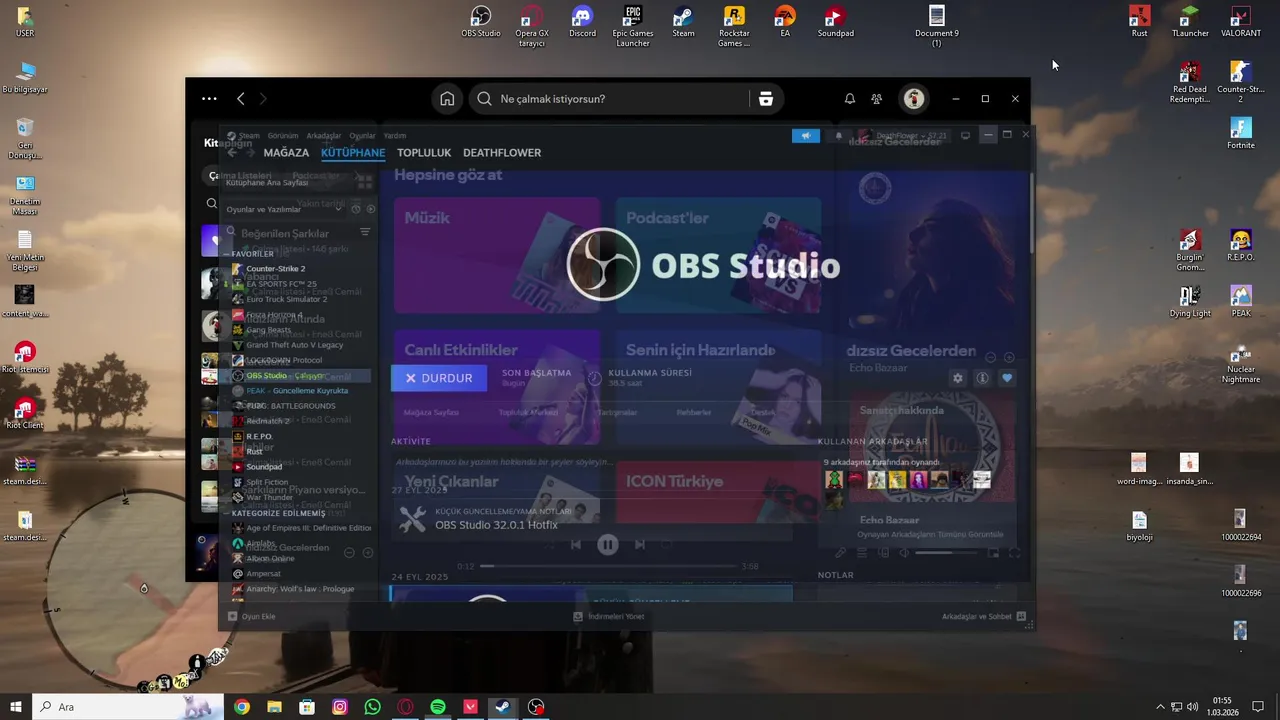Stop OBS Studio with the DURDUR button
Viewport: 1280px width, 720px height.
tap(439, 378)
